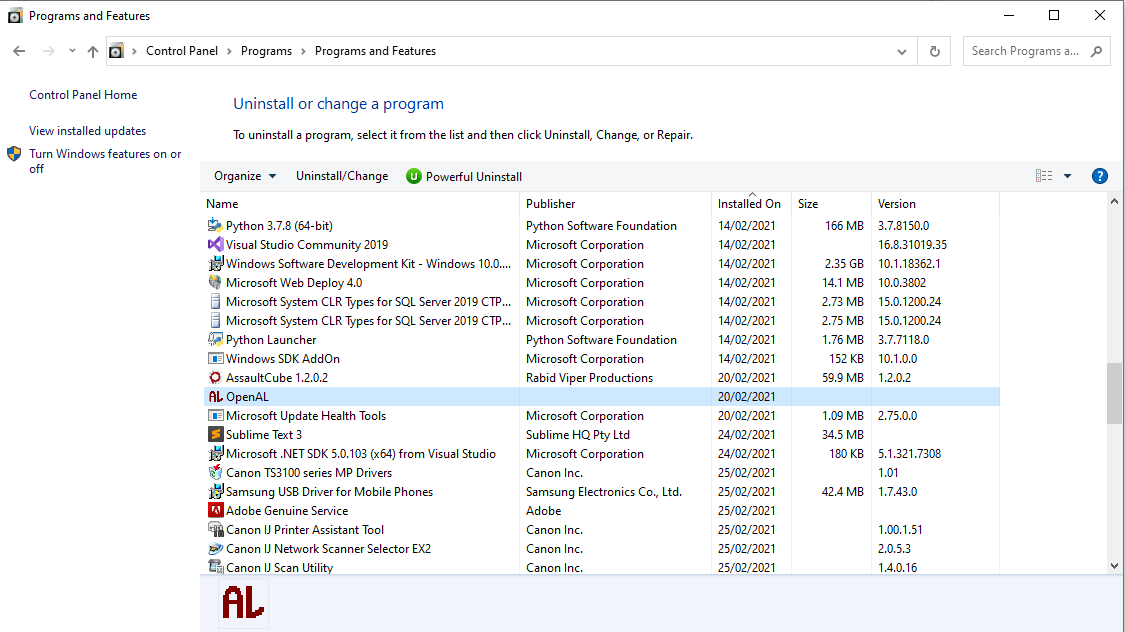Click the 166 MB size cell
This screenshot has height=632, width=1126.
[844, 226]
